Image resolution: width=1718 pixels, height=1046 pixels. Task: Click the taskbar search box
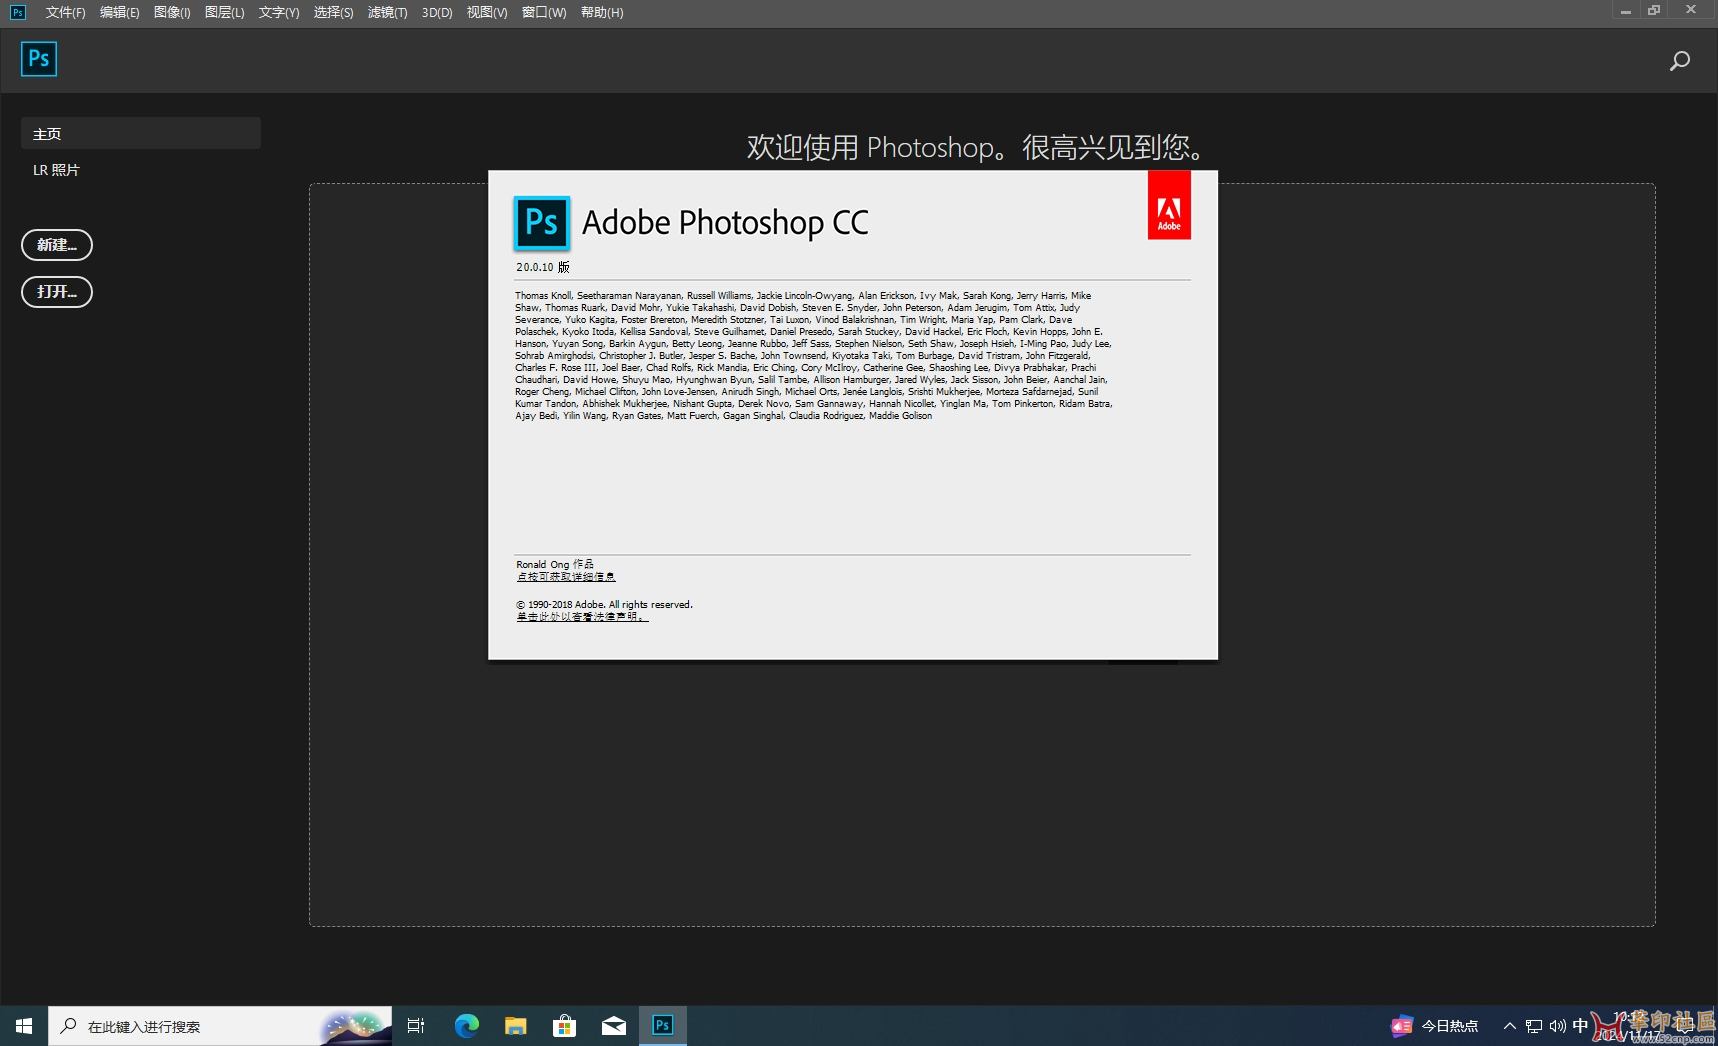(x=220, y=1026)
